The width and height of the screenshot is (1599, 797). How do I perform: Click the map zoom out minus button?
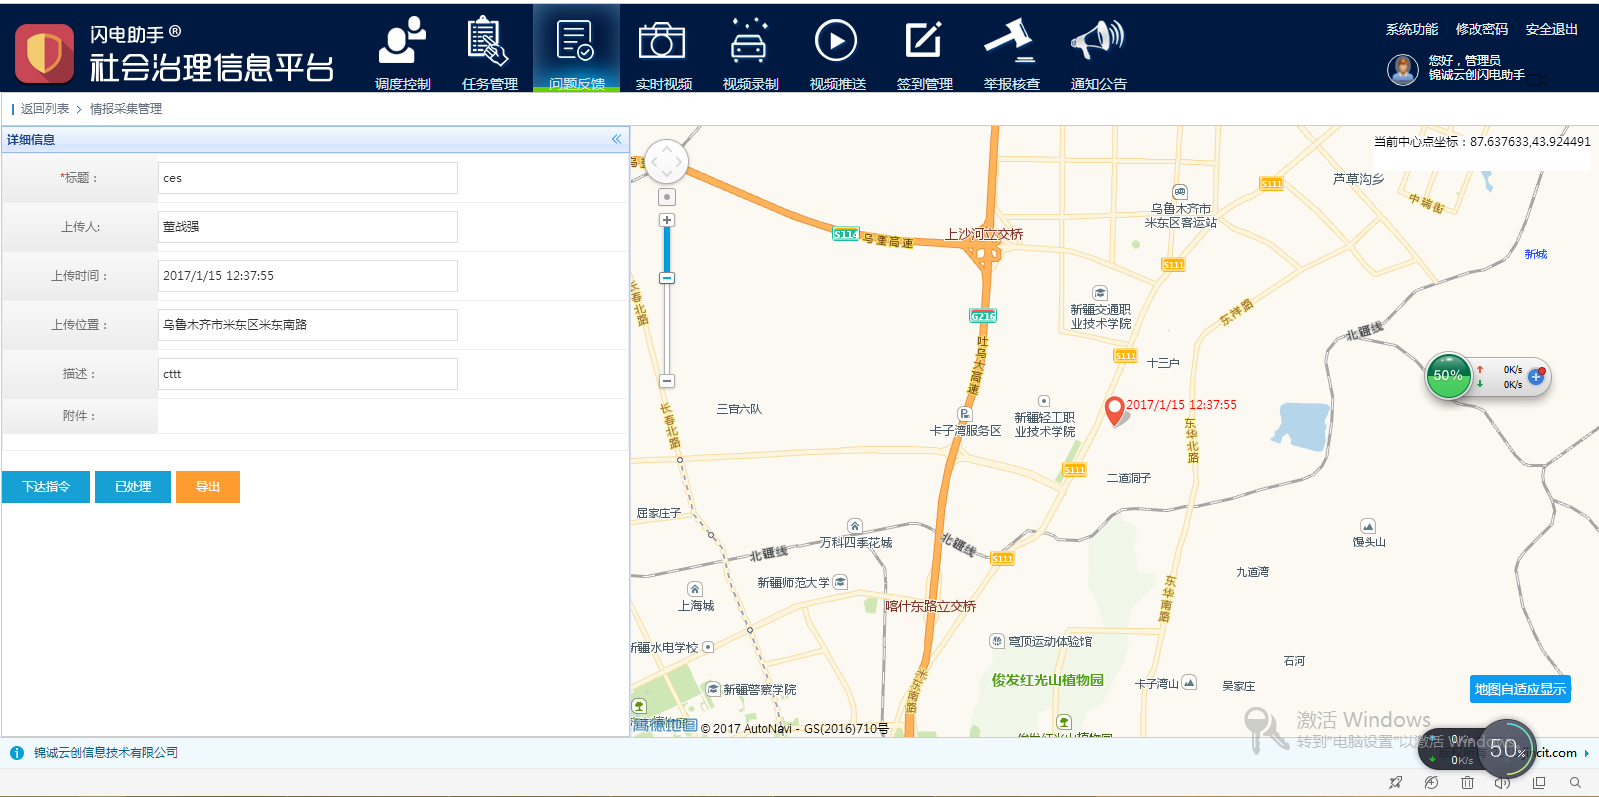[x=667, y=381]
